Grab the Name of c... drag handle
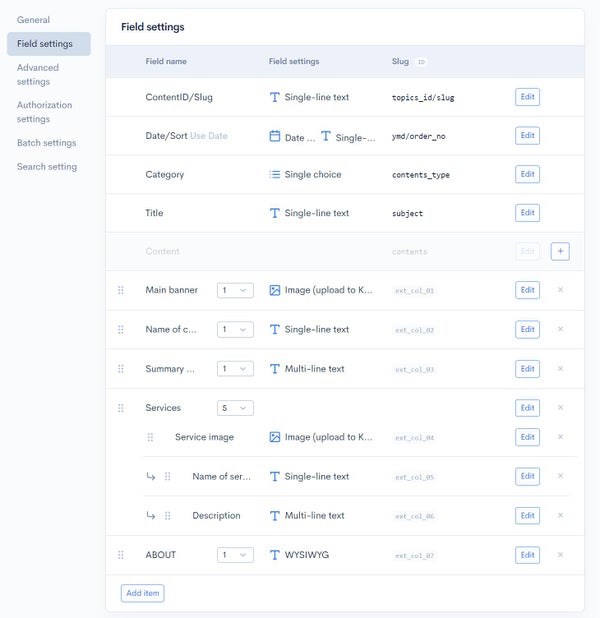 (x=121, y=329)
